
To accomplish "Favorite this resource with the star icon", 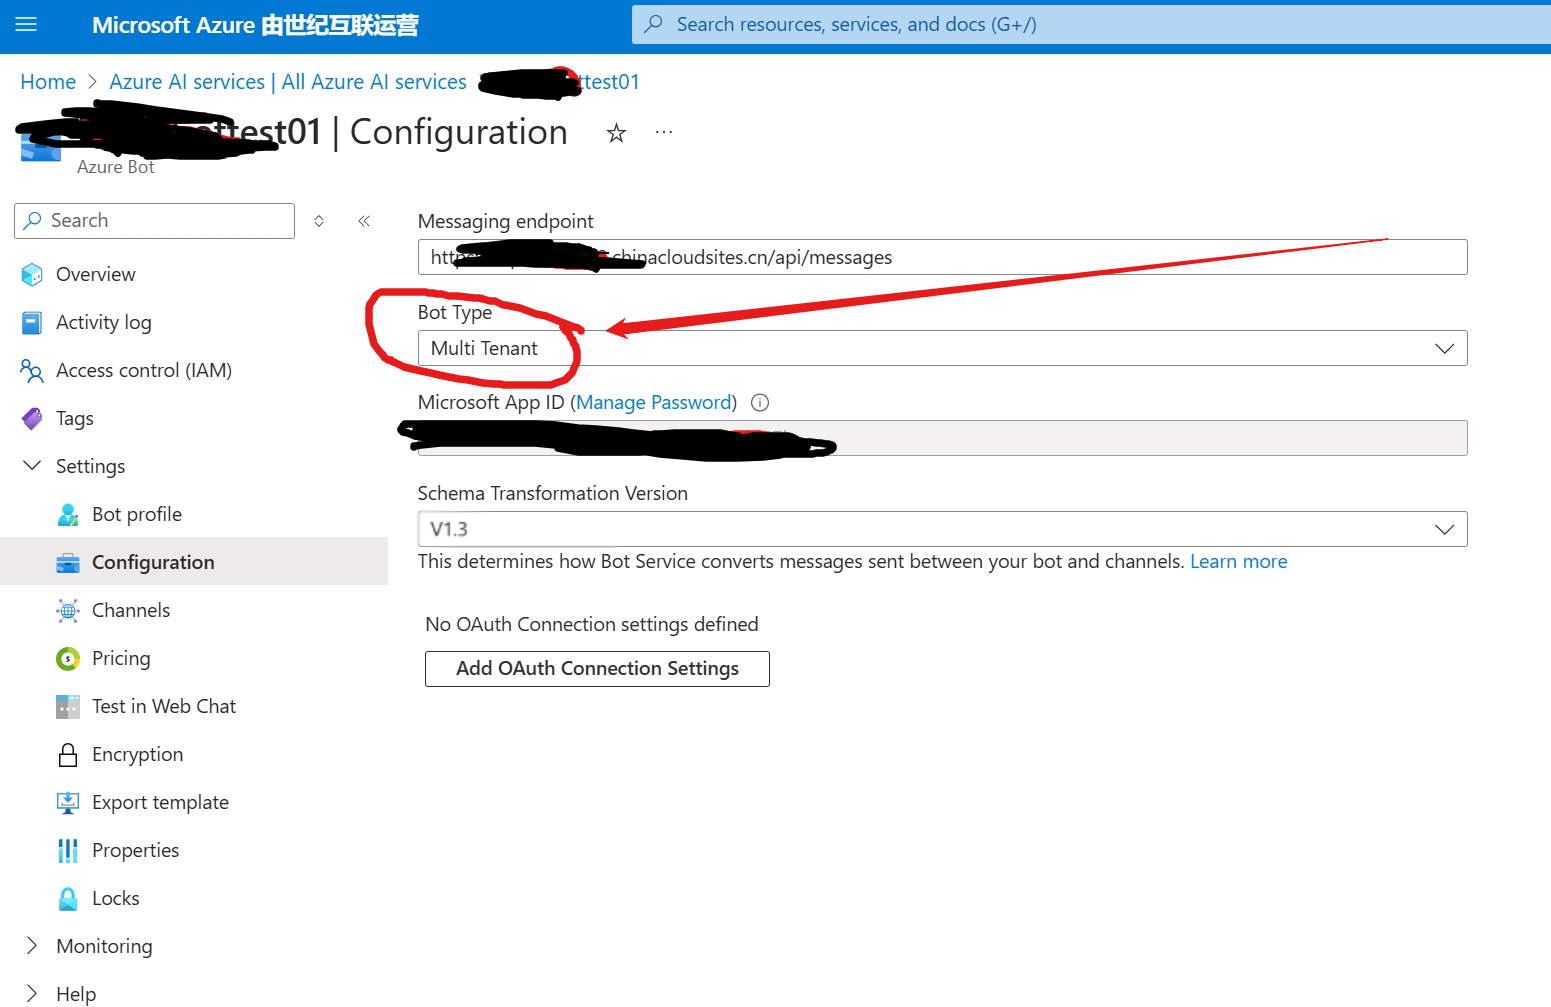I will pyautogui.click(x=616, y=133).
